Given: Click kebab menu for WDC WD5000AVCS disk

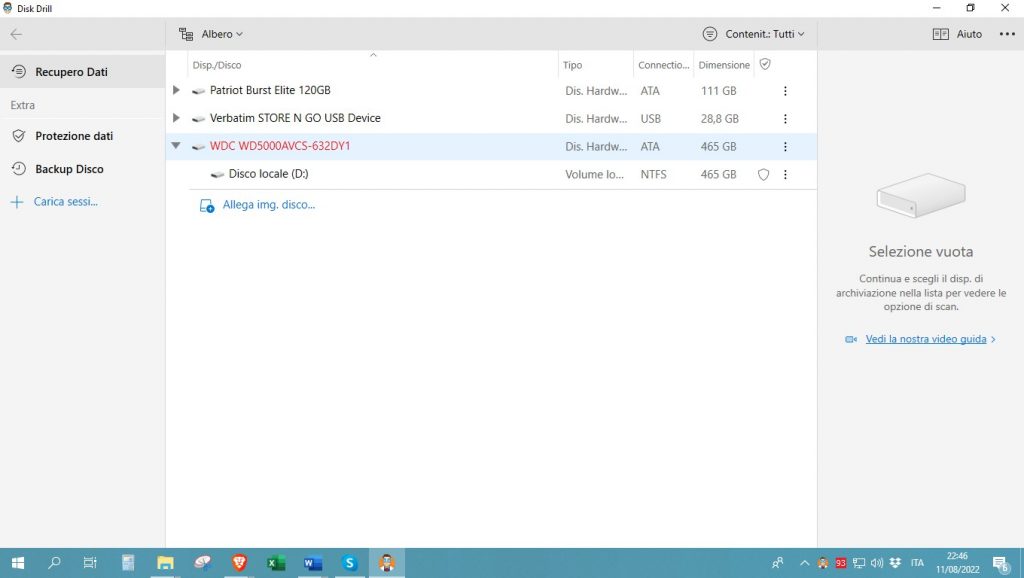Looking at the screenshot, I should pyautogui.click(x=785, y=147).
